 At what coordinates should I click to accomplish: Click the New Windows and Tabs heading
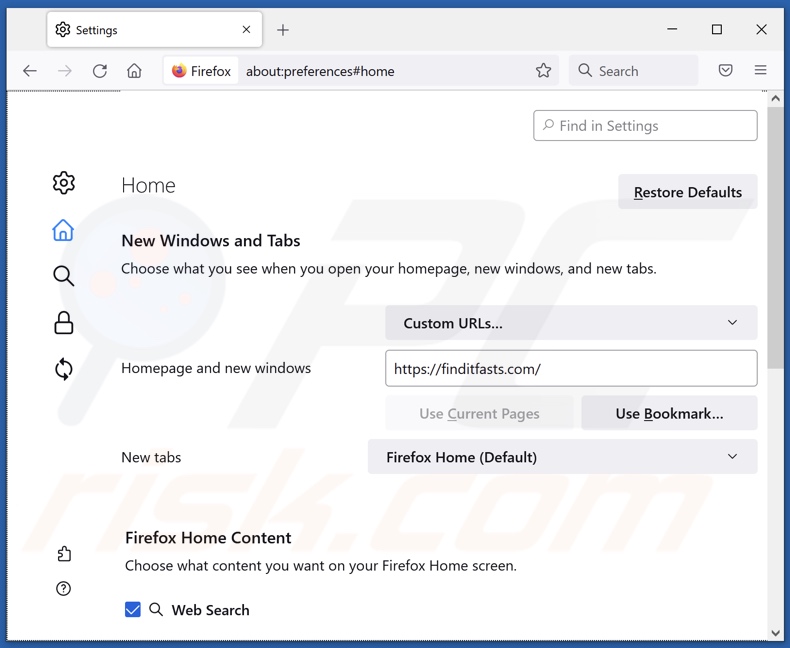(211, 240)
